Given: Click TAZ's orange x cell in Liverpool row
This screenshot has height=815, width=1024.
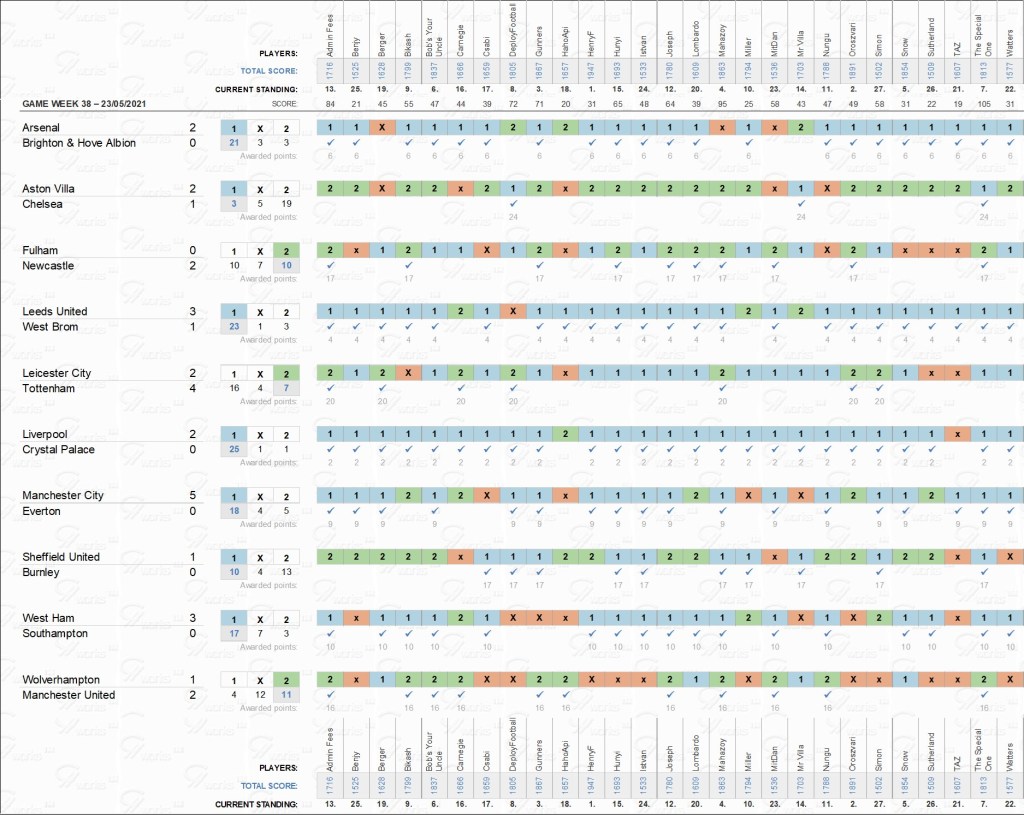Looking at the screenshot, I should [957, 434].
